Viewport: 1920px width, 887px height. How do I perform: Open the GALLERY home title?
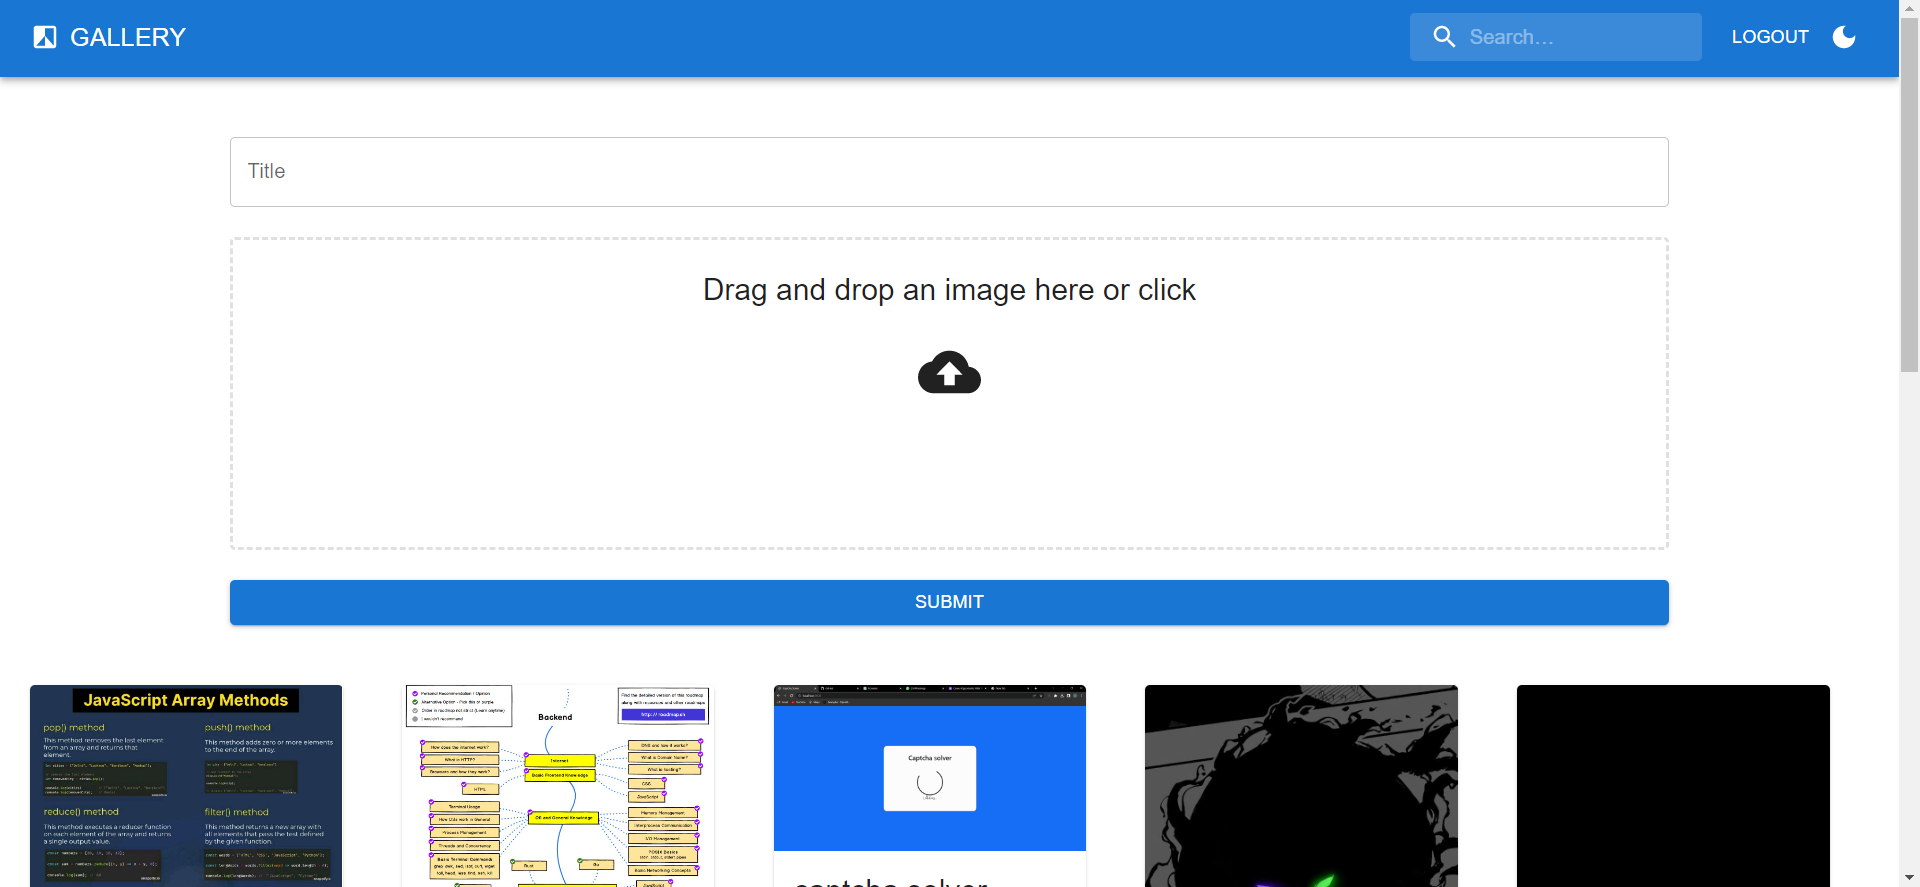pyautogui.click(x=128, y=37)
